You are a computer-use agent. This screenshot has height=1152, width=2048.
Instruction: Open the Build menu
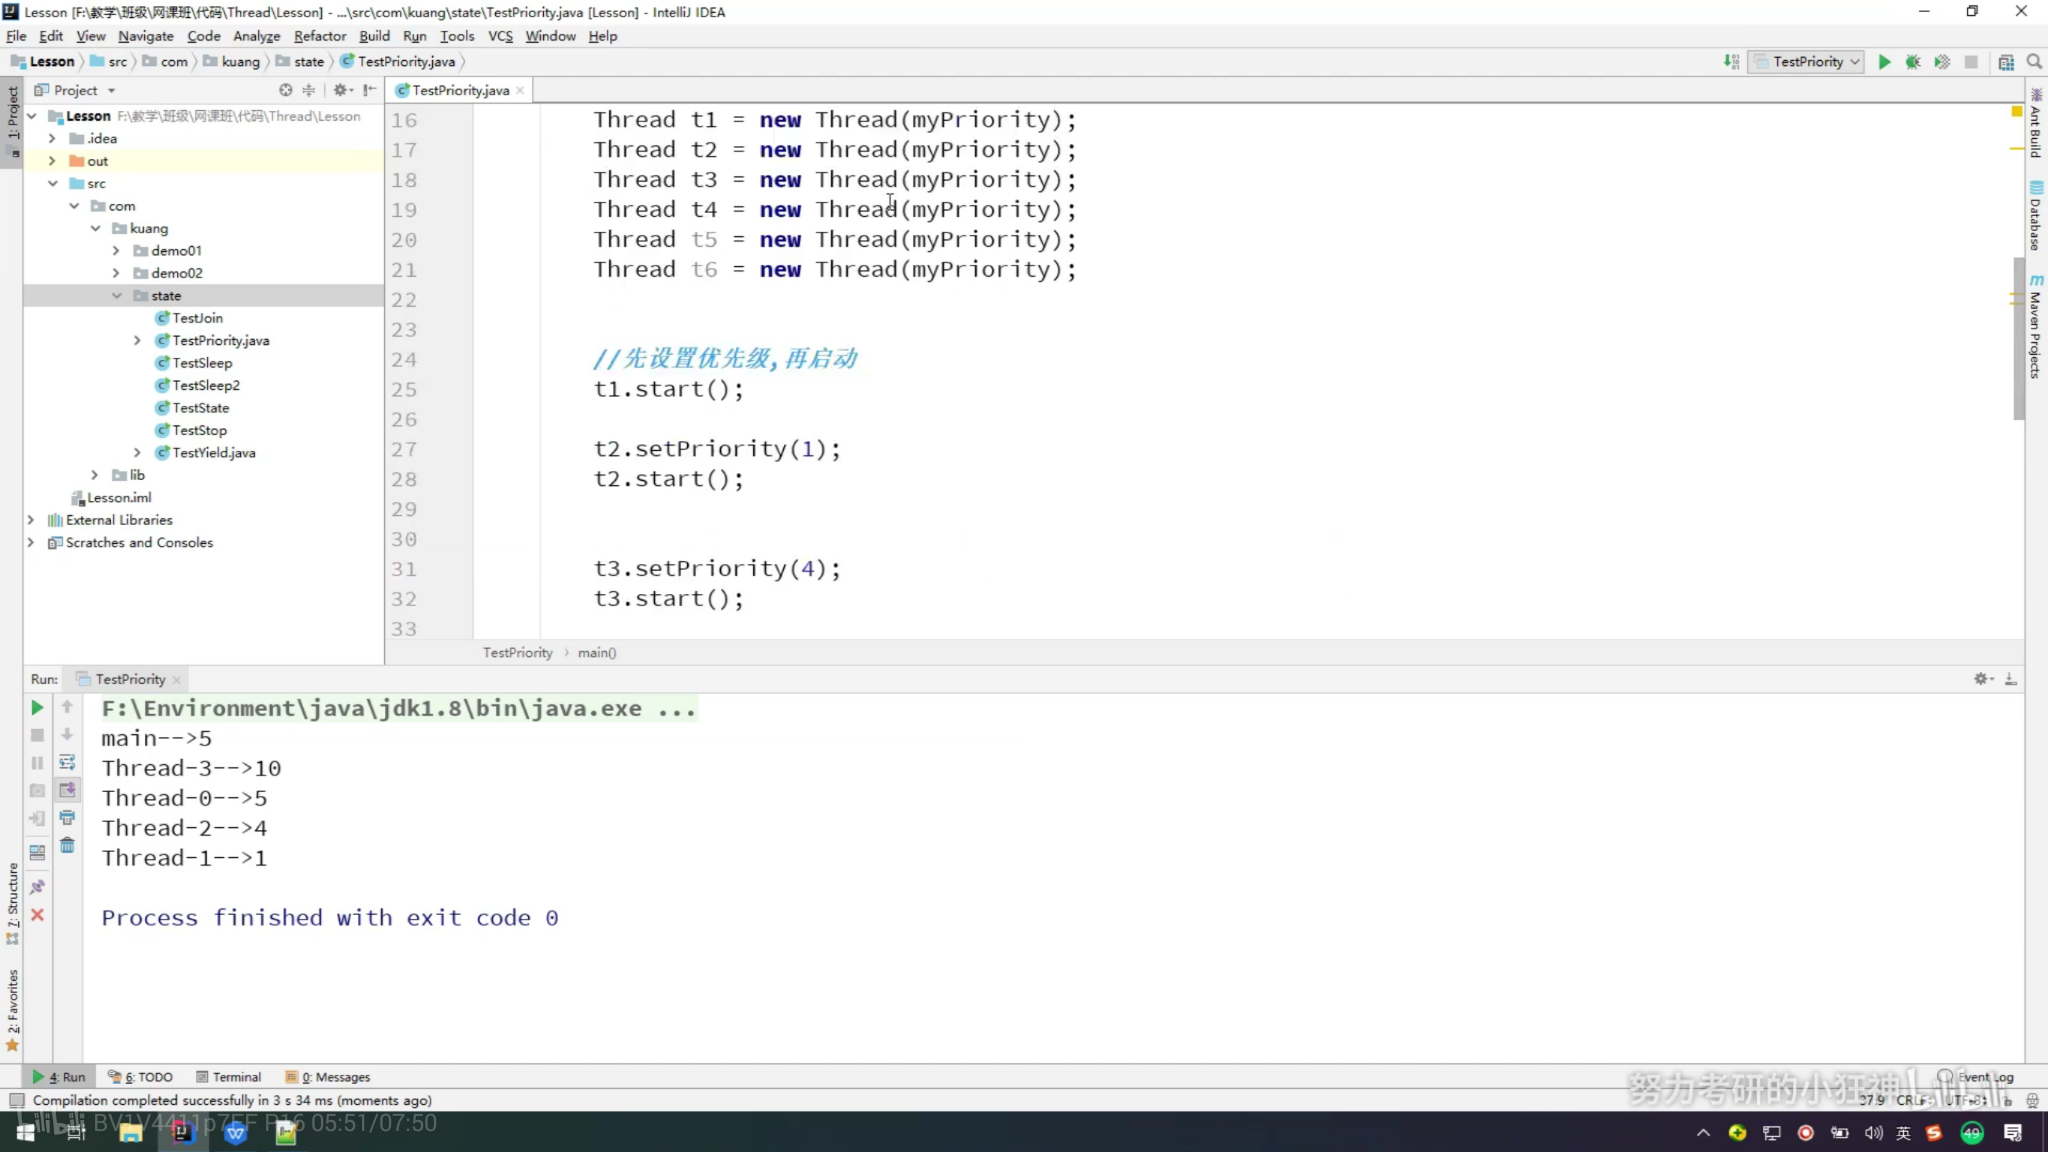(x=374, y=36)
